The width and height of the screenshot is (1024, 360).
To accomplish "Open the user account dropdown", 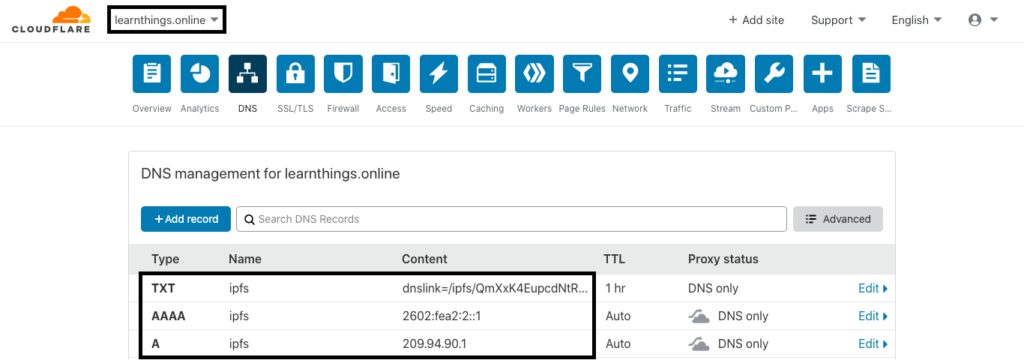I will [x=983, y=20].
